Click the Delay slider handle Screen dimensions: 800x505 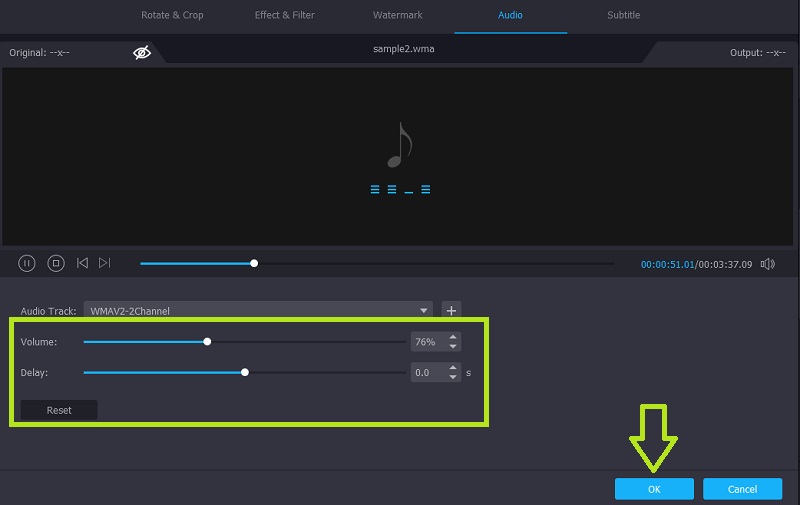point(245,372)
